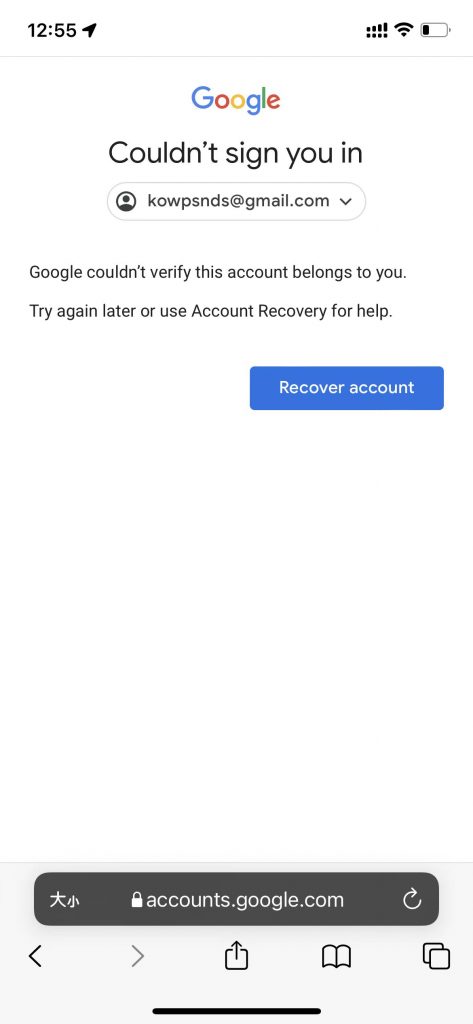Open the 大小 page settings menu
Viewport: 473px width, 1024px height.
pyautogui.click(x=65, y=901)
